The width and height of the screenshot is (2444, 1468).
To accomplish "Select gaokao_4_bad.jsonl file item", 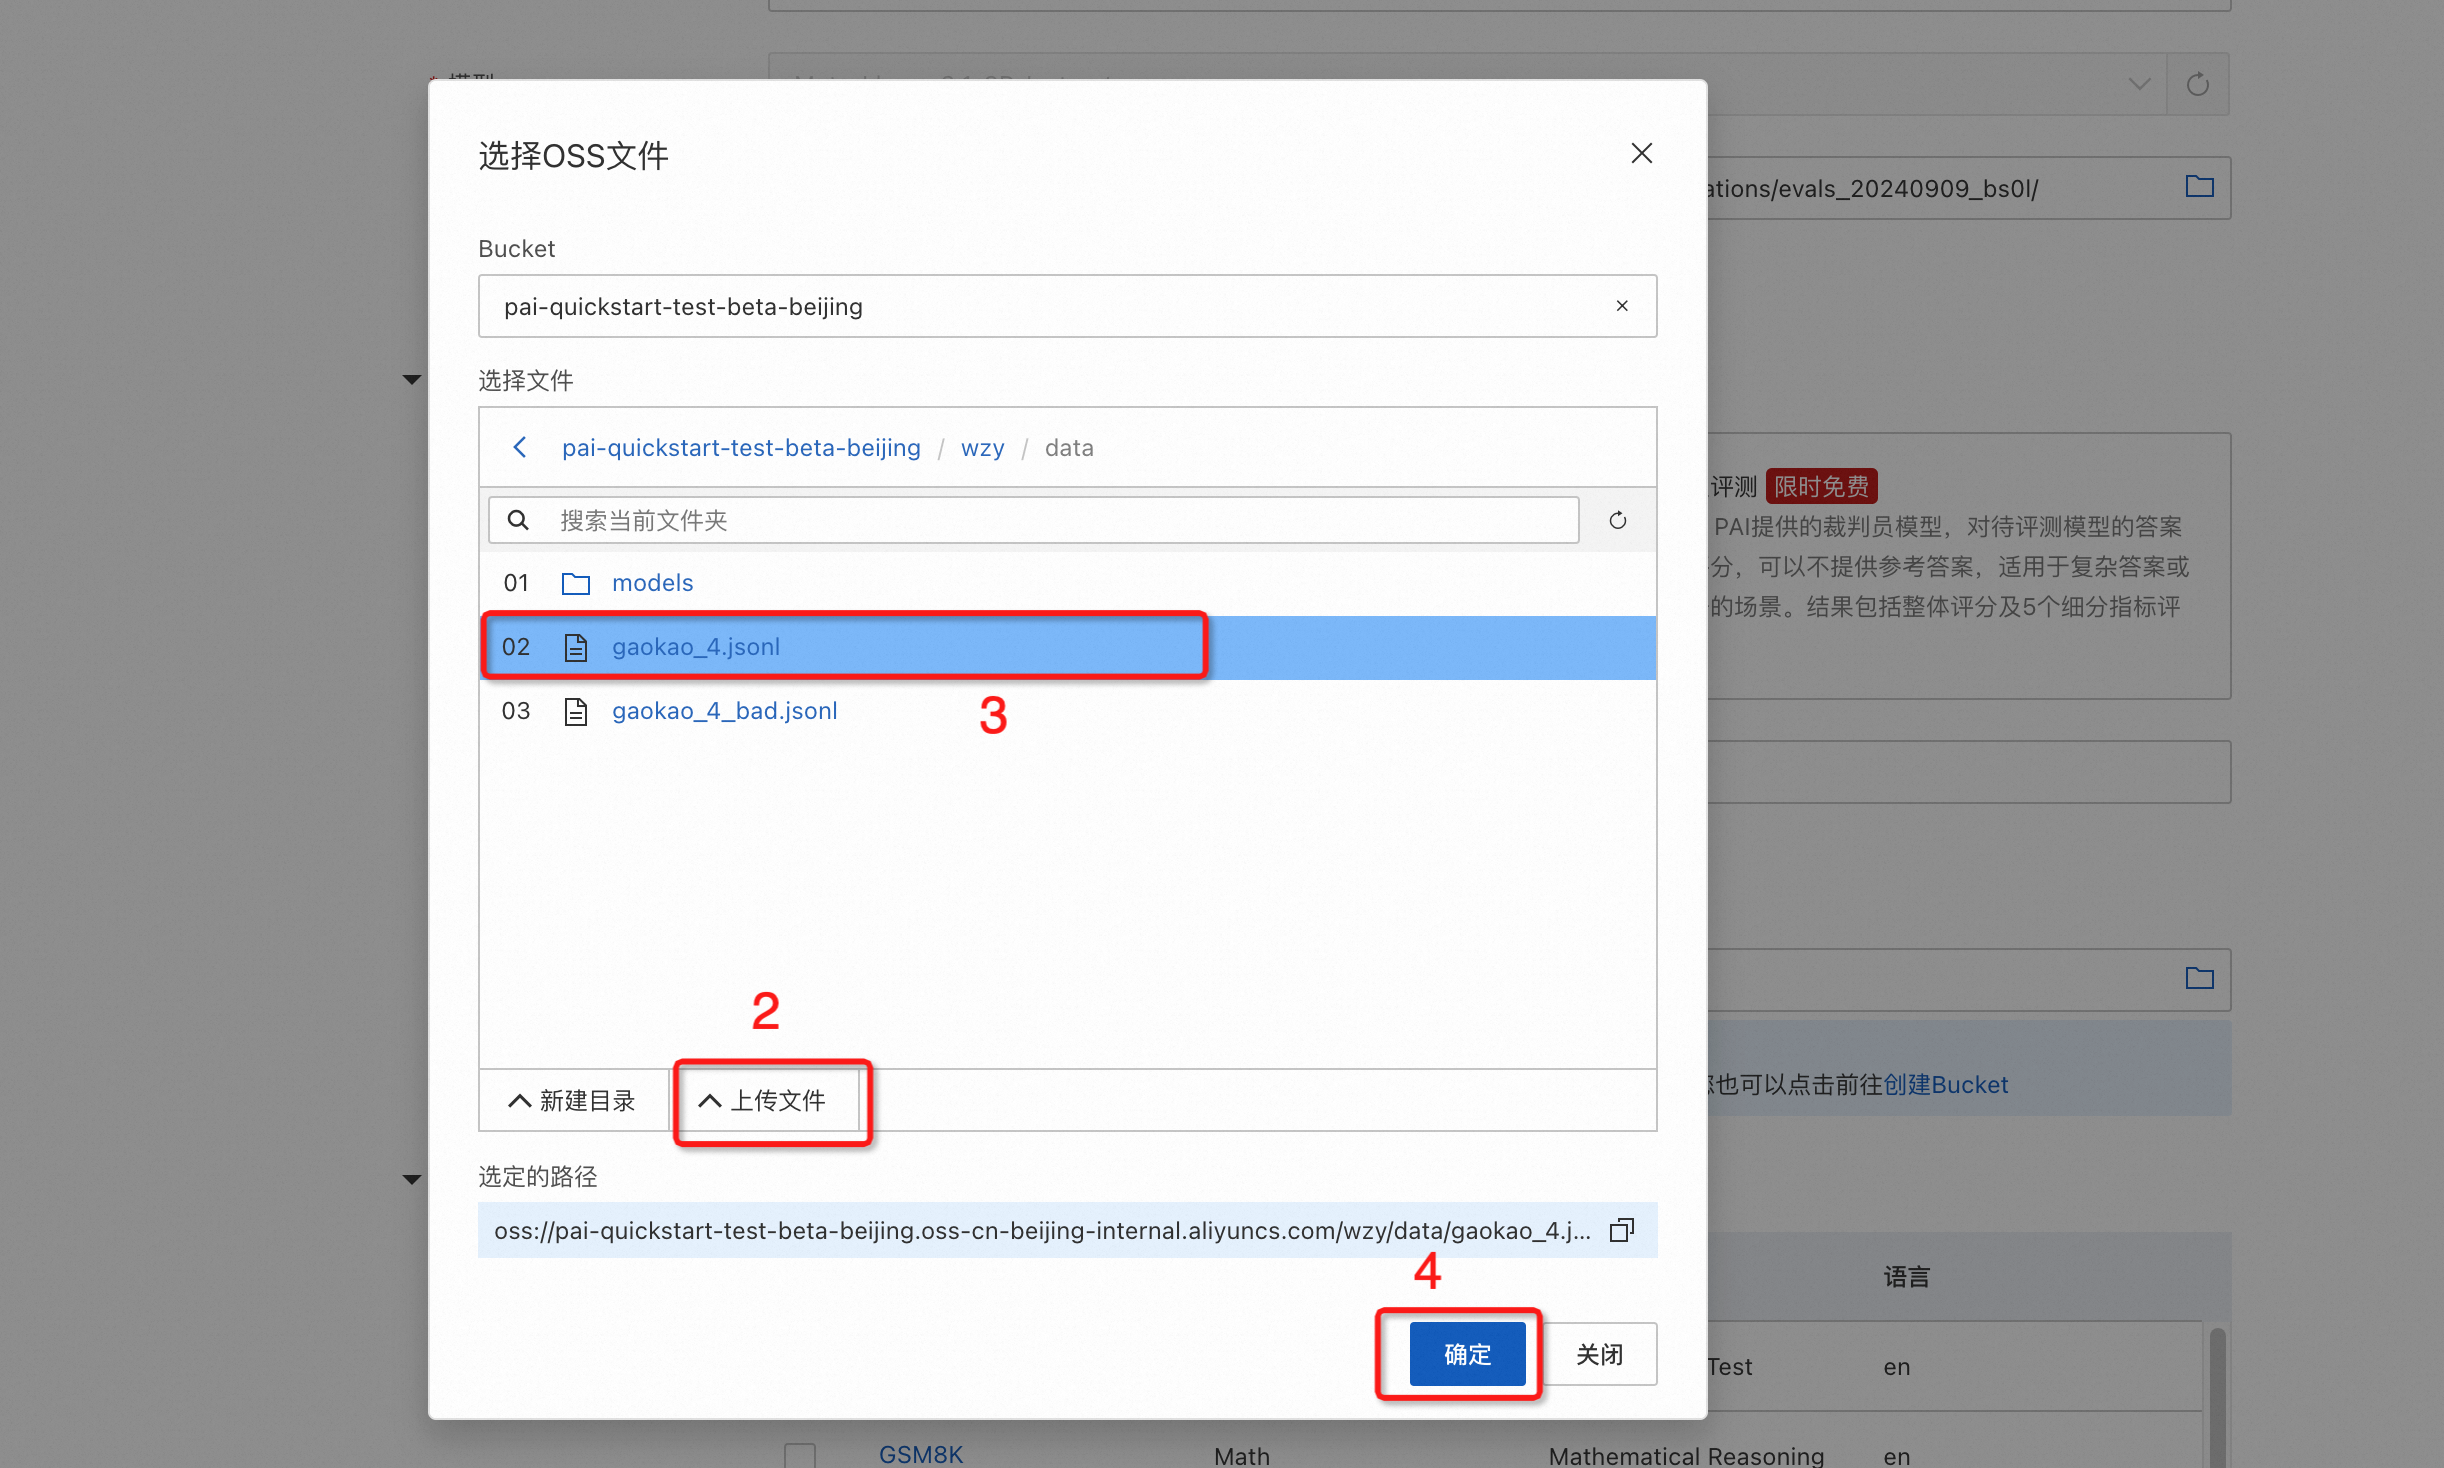I will pyautogui.click(x=723, y=710).
